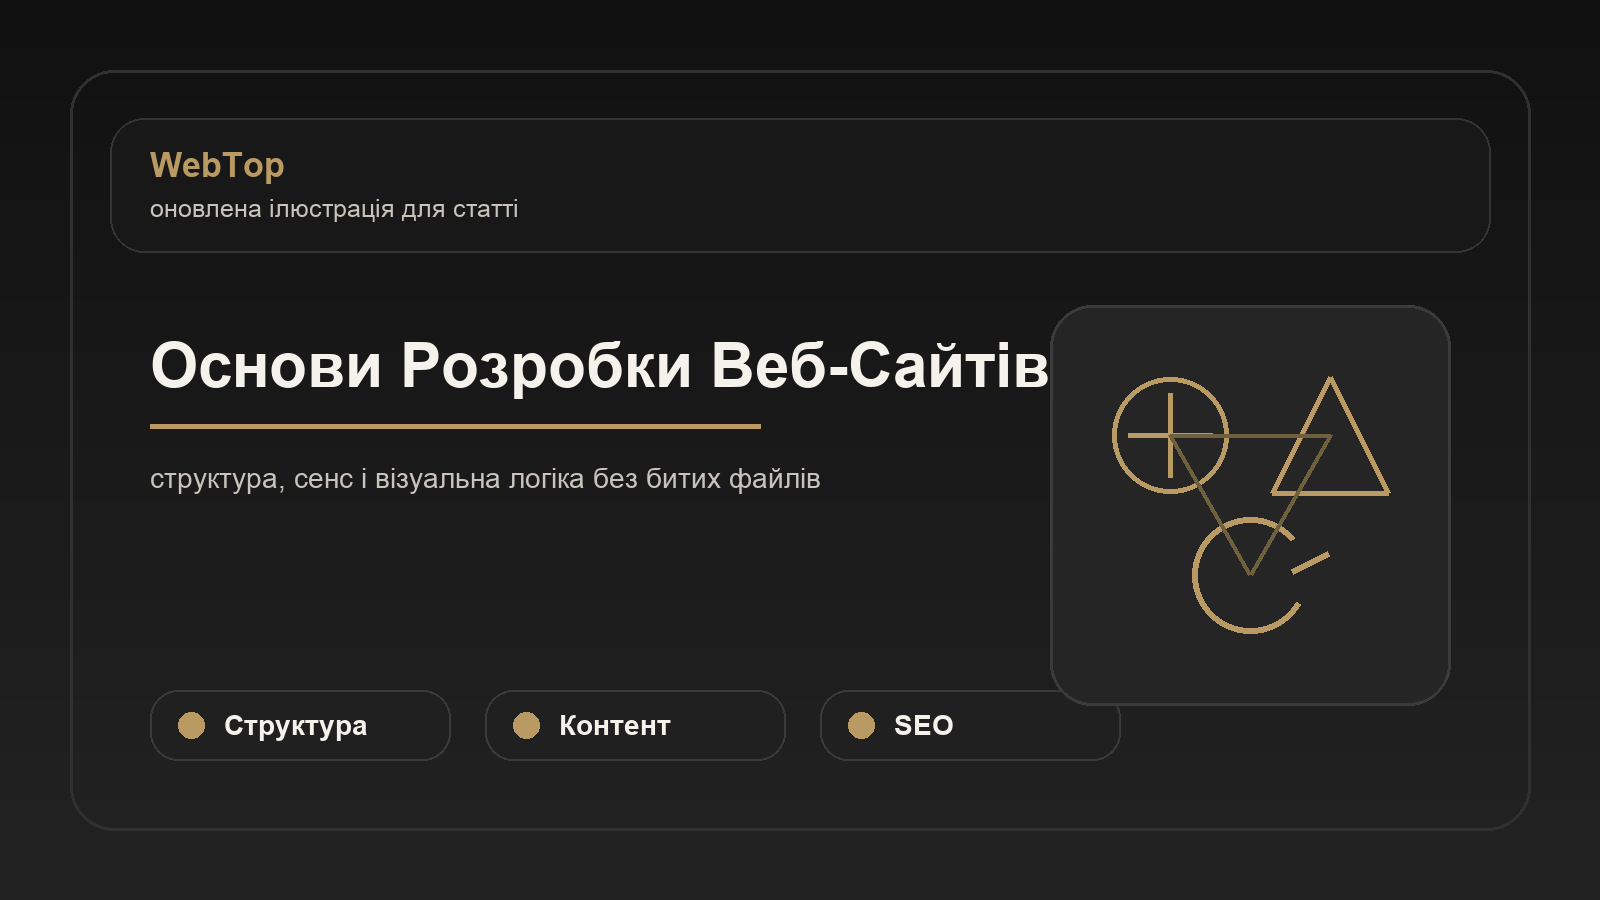Select the Структура pill
1600x900 pixels.
tap(300, 725)
